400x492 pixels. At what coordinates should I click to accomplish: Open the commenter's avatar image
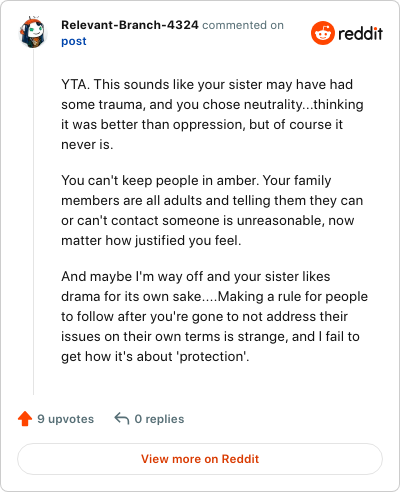click(x=32, y=32)
